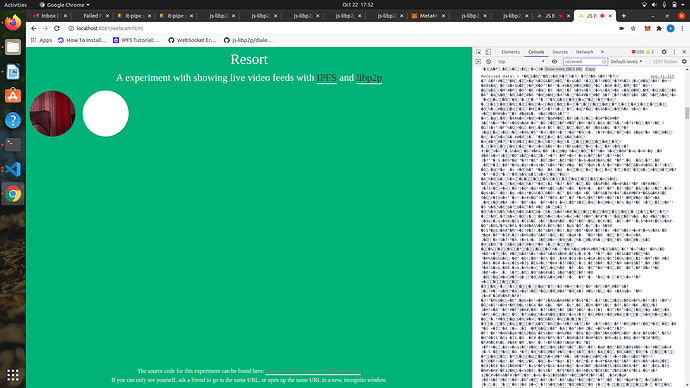Image resolution: width=690 pixels, height=388 pixels.
Task: Open the Chrome profile avatar
Action: [x=670, y=28]
